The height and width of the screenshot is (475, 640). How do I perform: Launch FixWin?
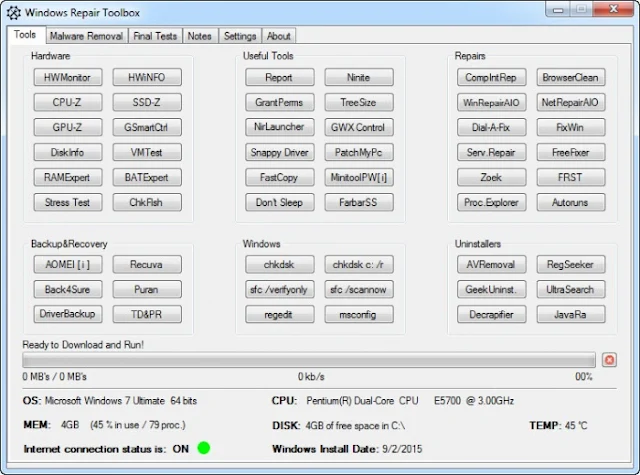pyautogui.click(x=571, y=127)
